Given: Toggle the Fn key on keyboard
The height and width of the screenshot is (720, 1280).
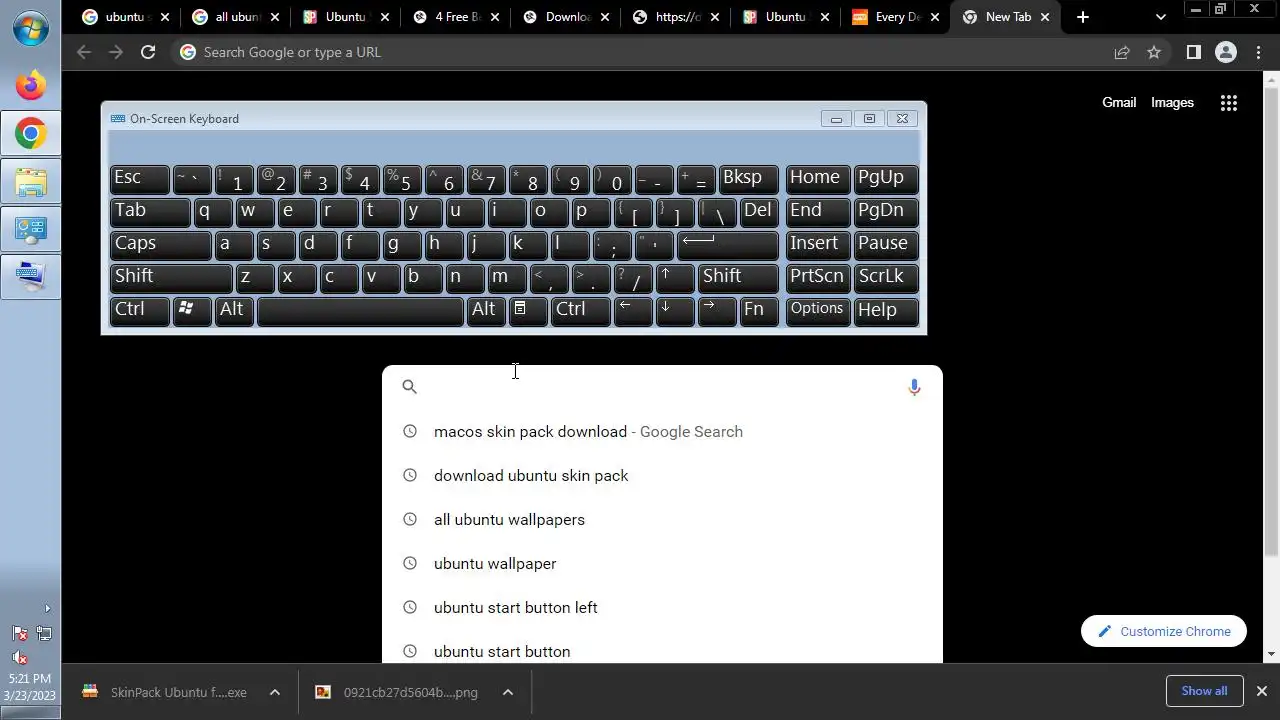Looking at the screenshot, I should 759,311.
